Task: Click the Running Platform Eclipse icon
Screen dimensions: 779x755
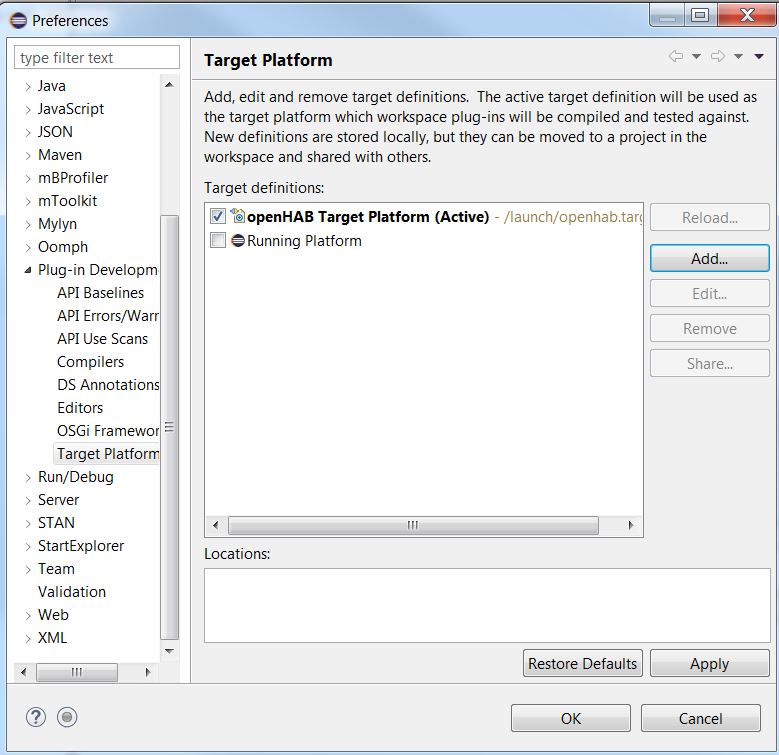Action: (x=238, y=240)
